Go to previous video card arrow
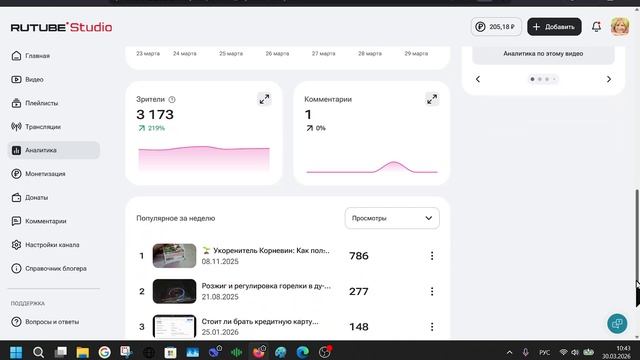640x360 pixels. [478, 79]
